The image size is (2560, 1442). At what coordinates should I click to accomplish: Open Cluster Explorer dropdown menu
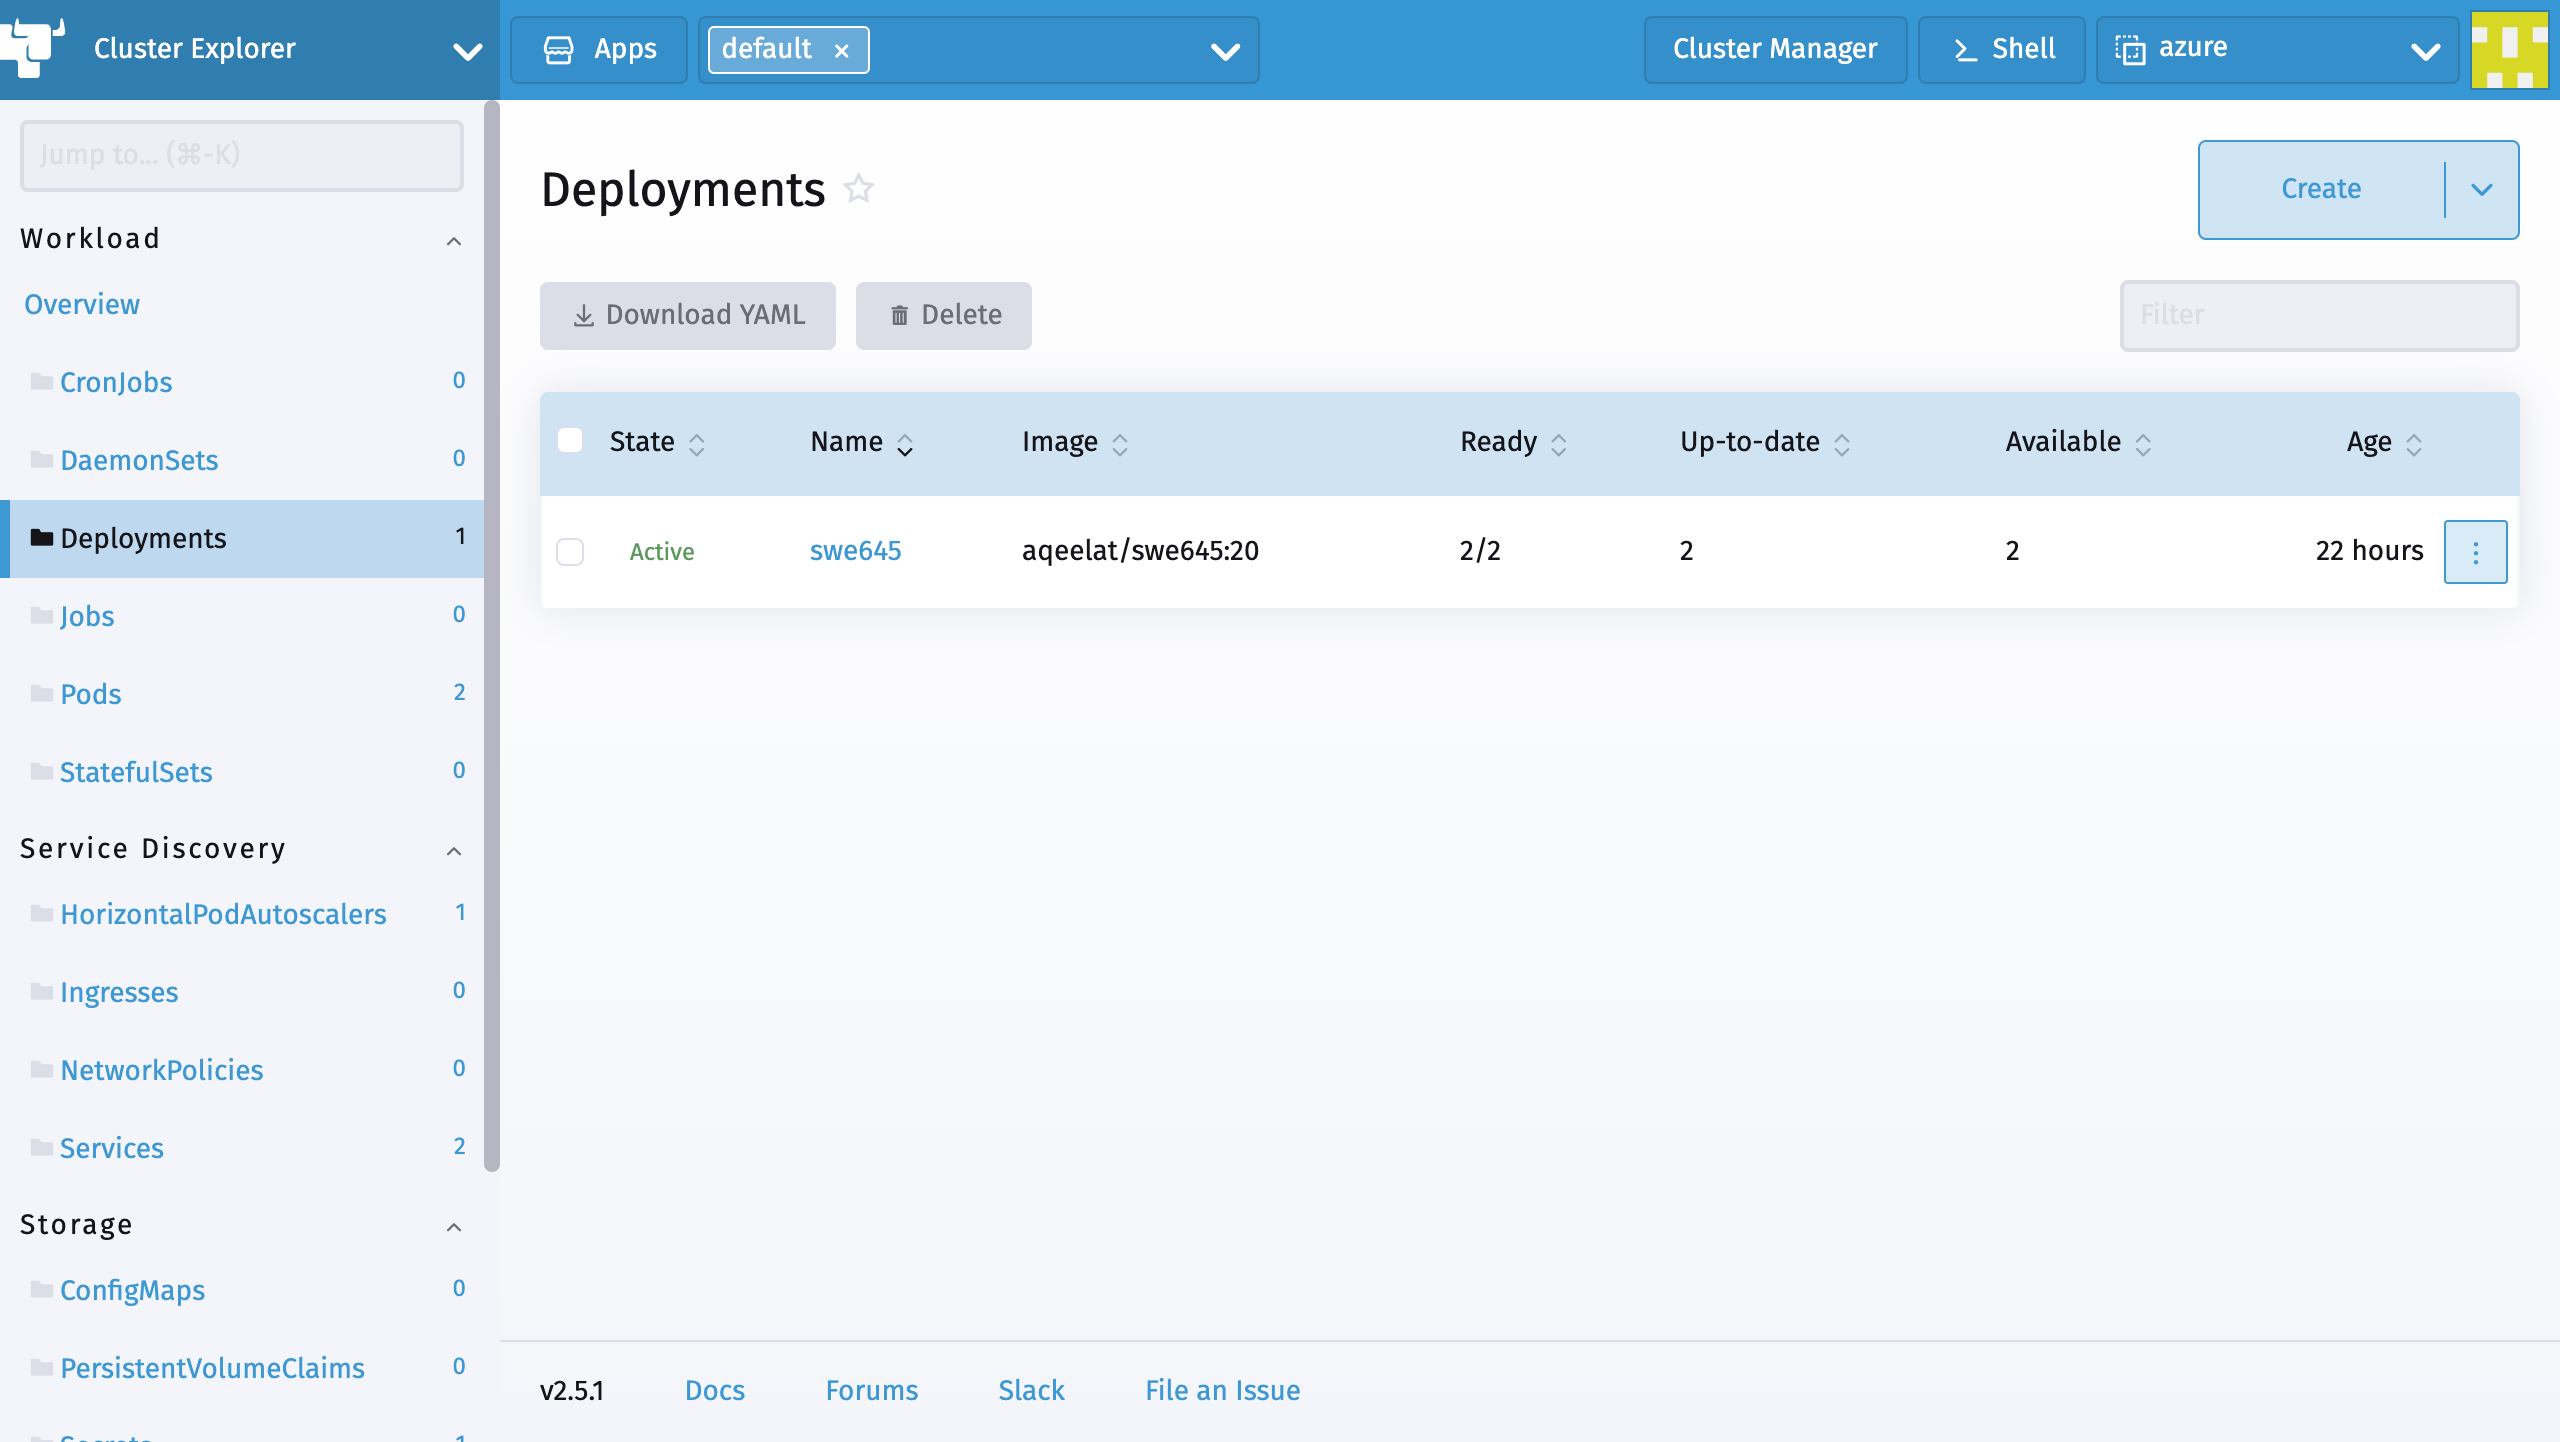click(467, 51)
